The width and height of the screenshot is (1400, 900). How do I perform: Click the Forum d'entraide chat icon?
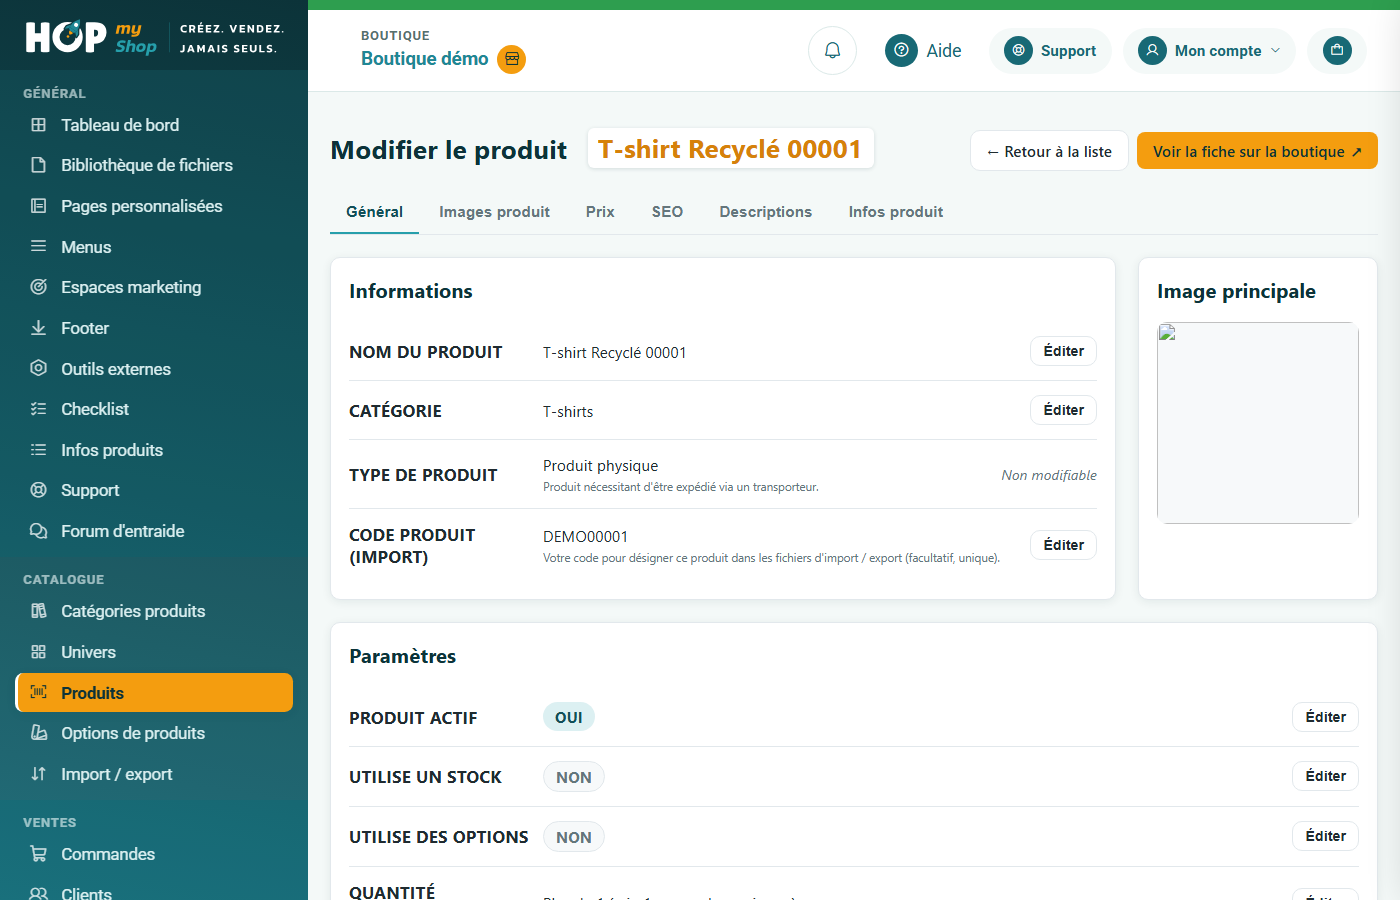tap(39, 531)
